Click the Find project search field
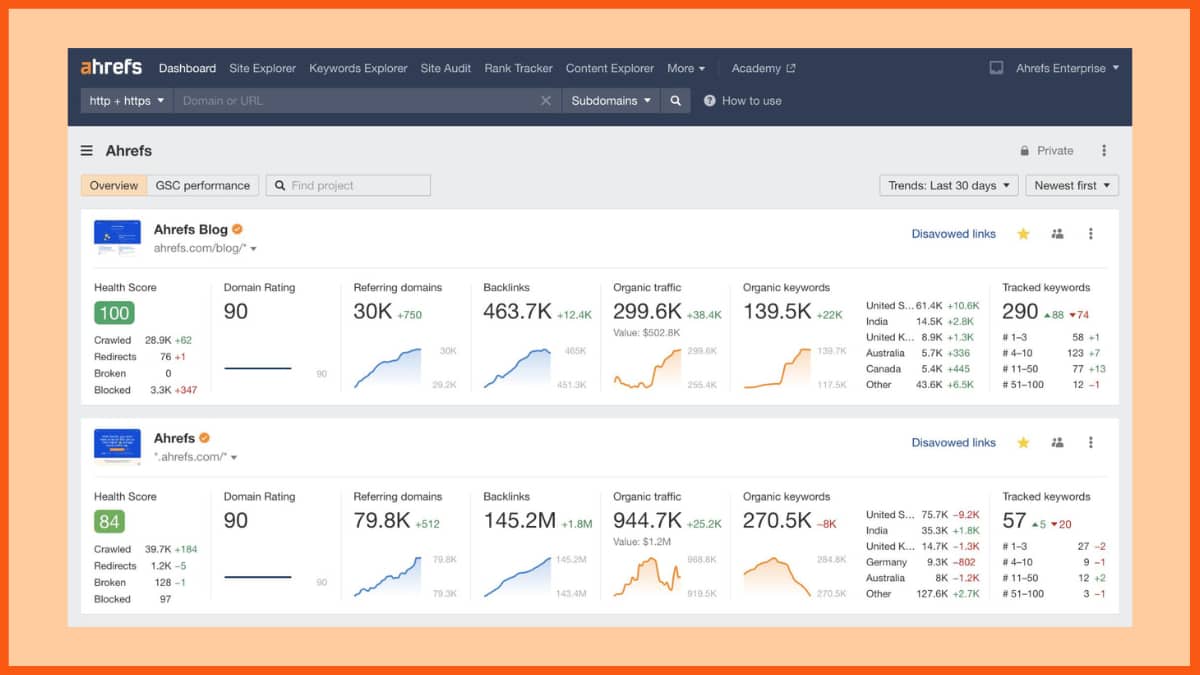 pos(348,186)
